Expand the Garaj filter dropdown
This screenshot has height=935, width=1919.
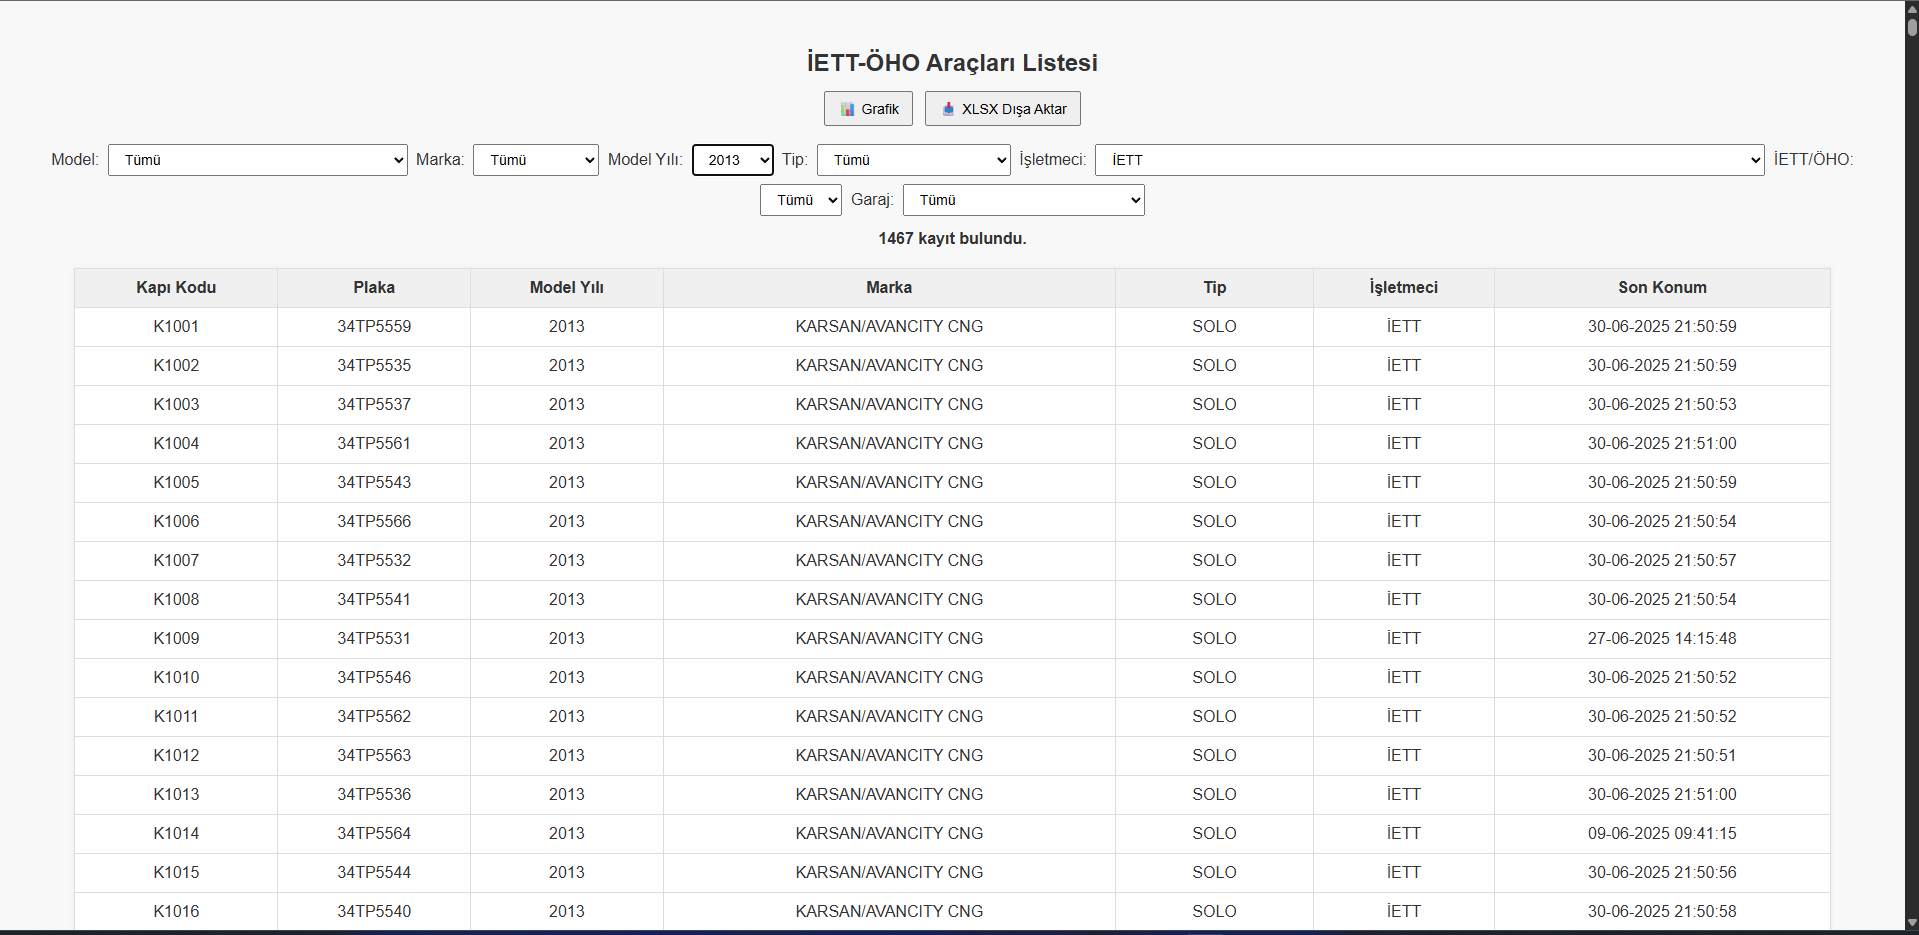tap(1022, 200)
